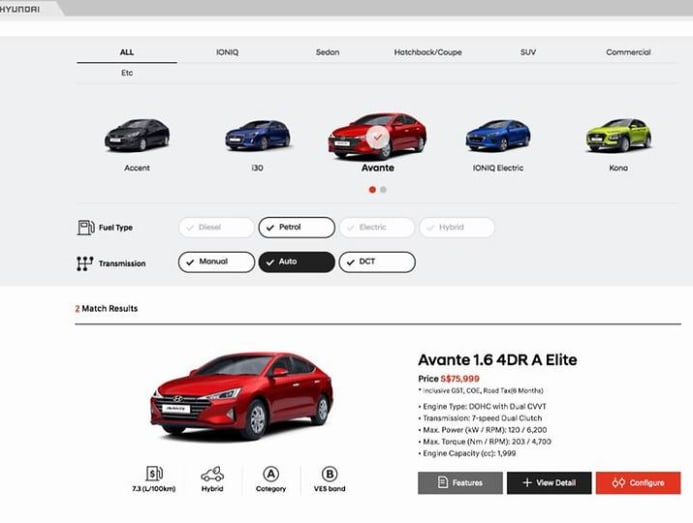Open the Features button for Avante
Screen dimensions: 693x523
[x=459, y=483]
